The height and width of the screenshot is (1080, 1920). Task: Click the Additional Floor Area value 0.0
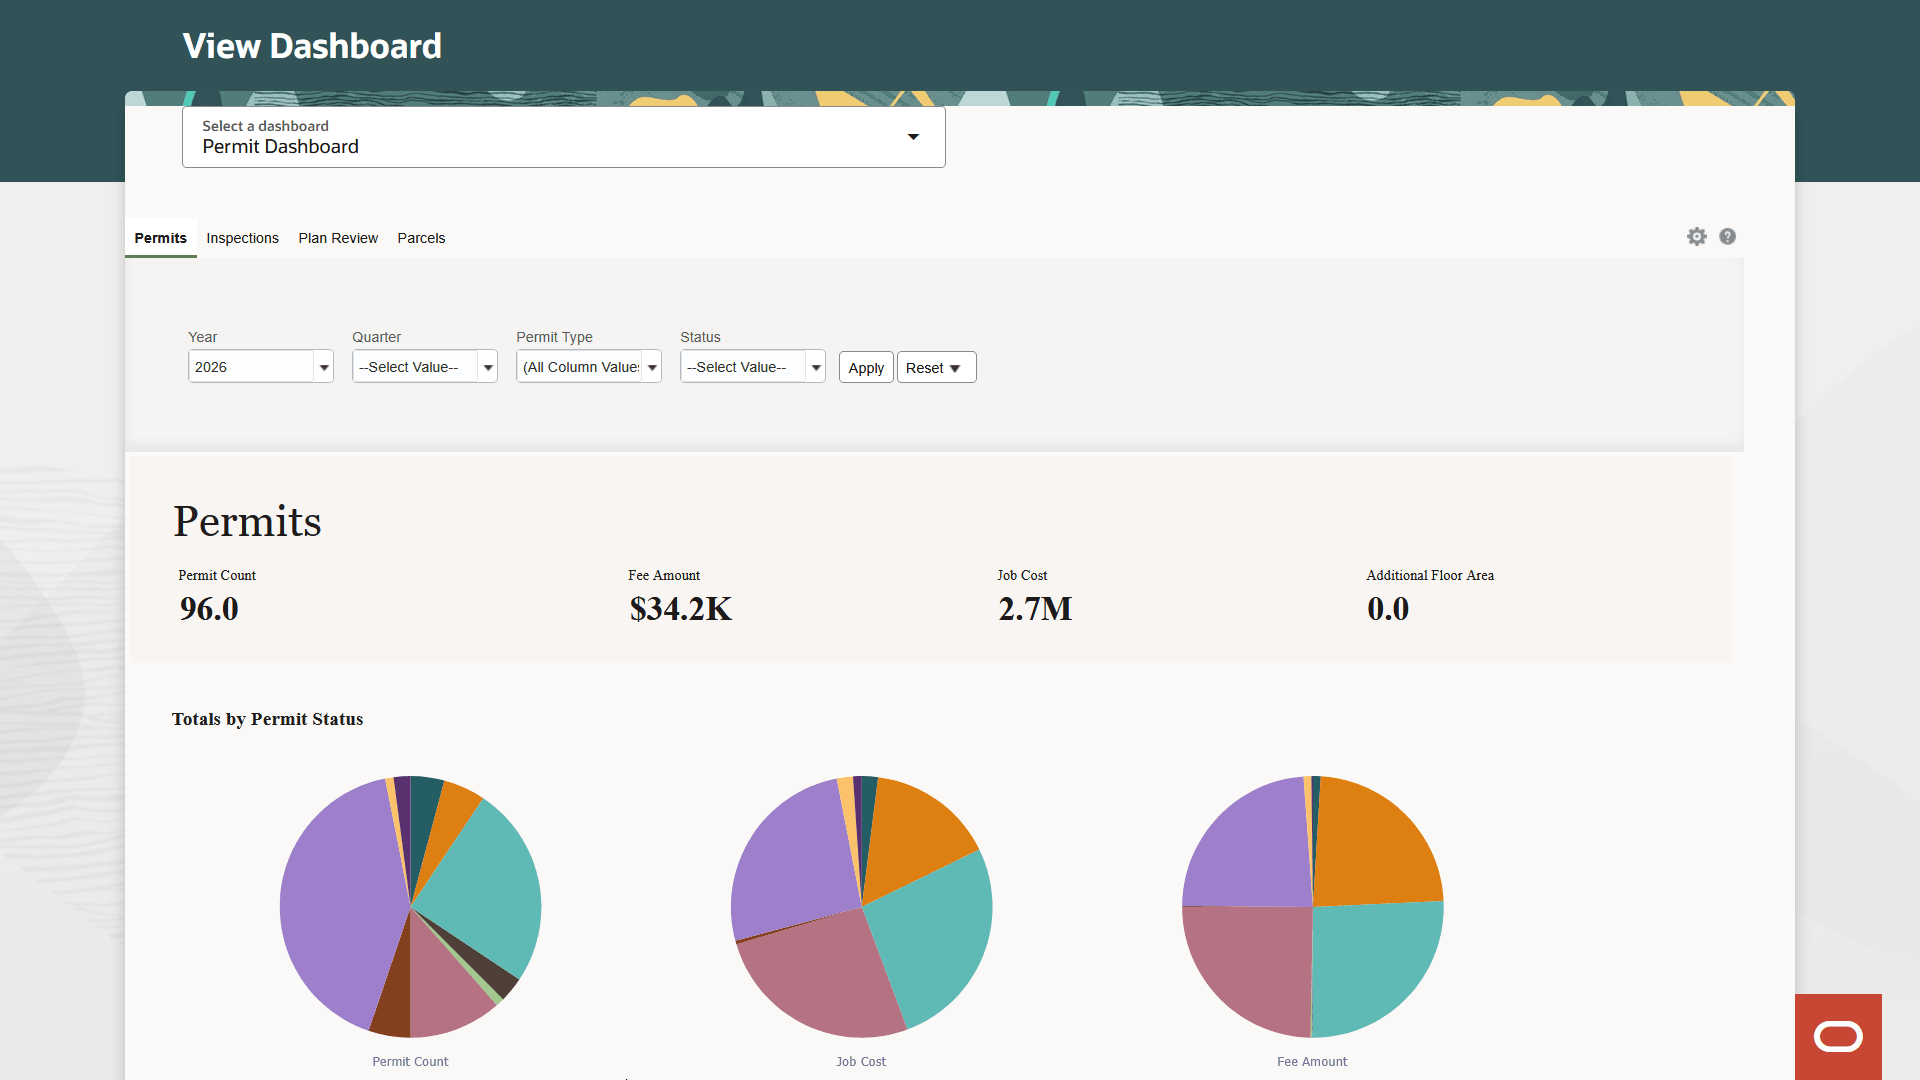pos(1388,609)
